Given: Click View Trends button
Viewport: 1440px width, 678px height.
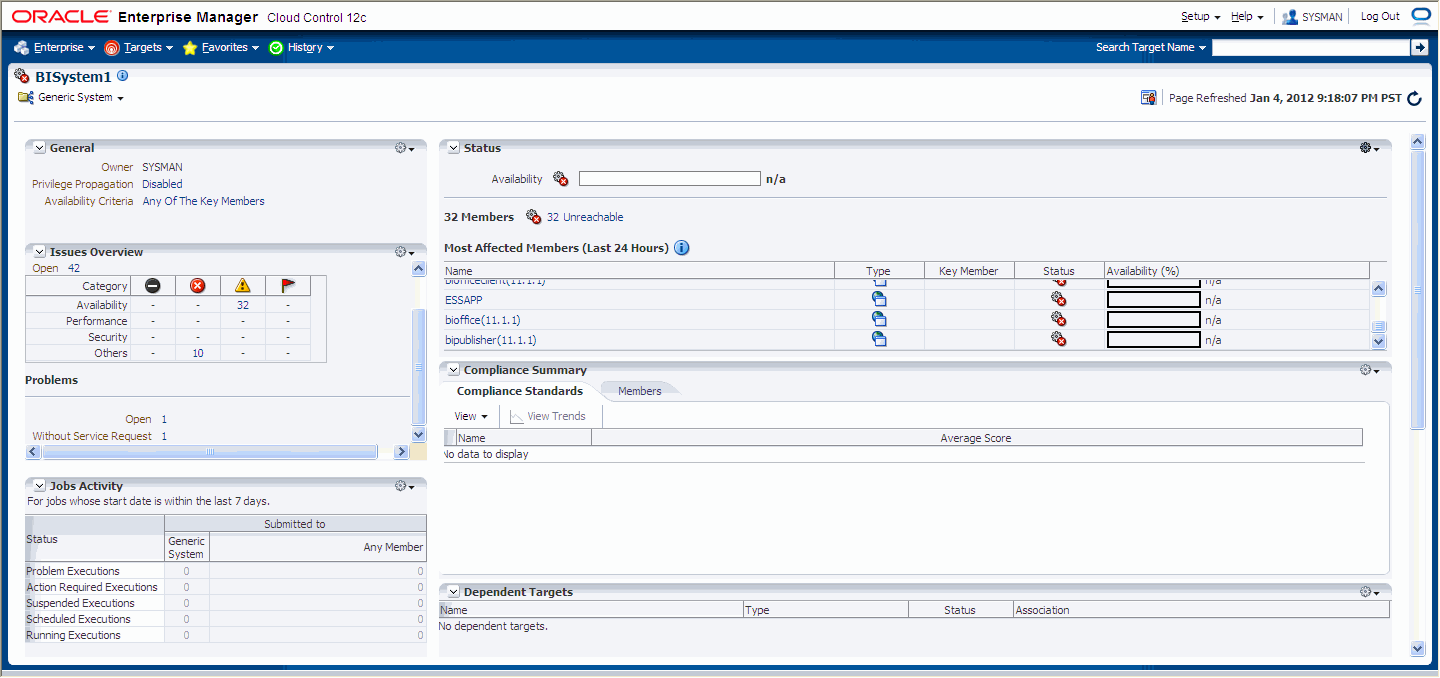Looking at the screenshot, I should click(x=548, y=416).
